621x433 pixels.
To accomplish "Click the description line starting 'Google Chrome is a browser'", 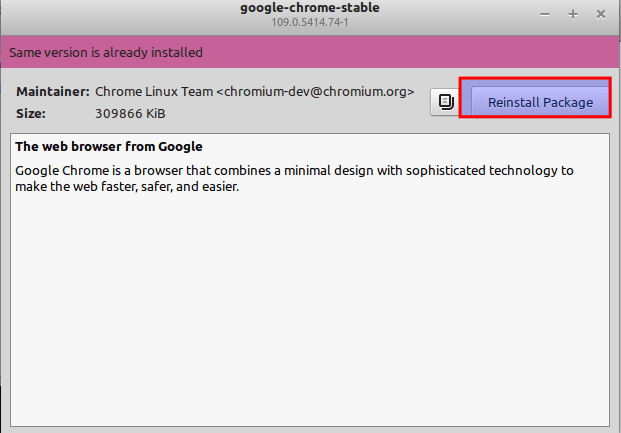I will click(x=294, y=171).
